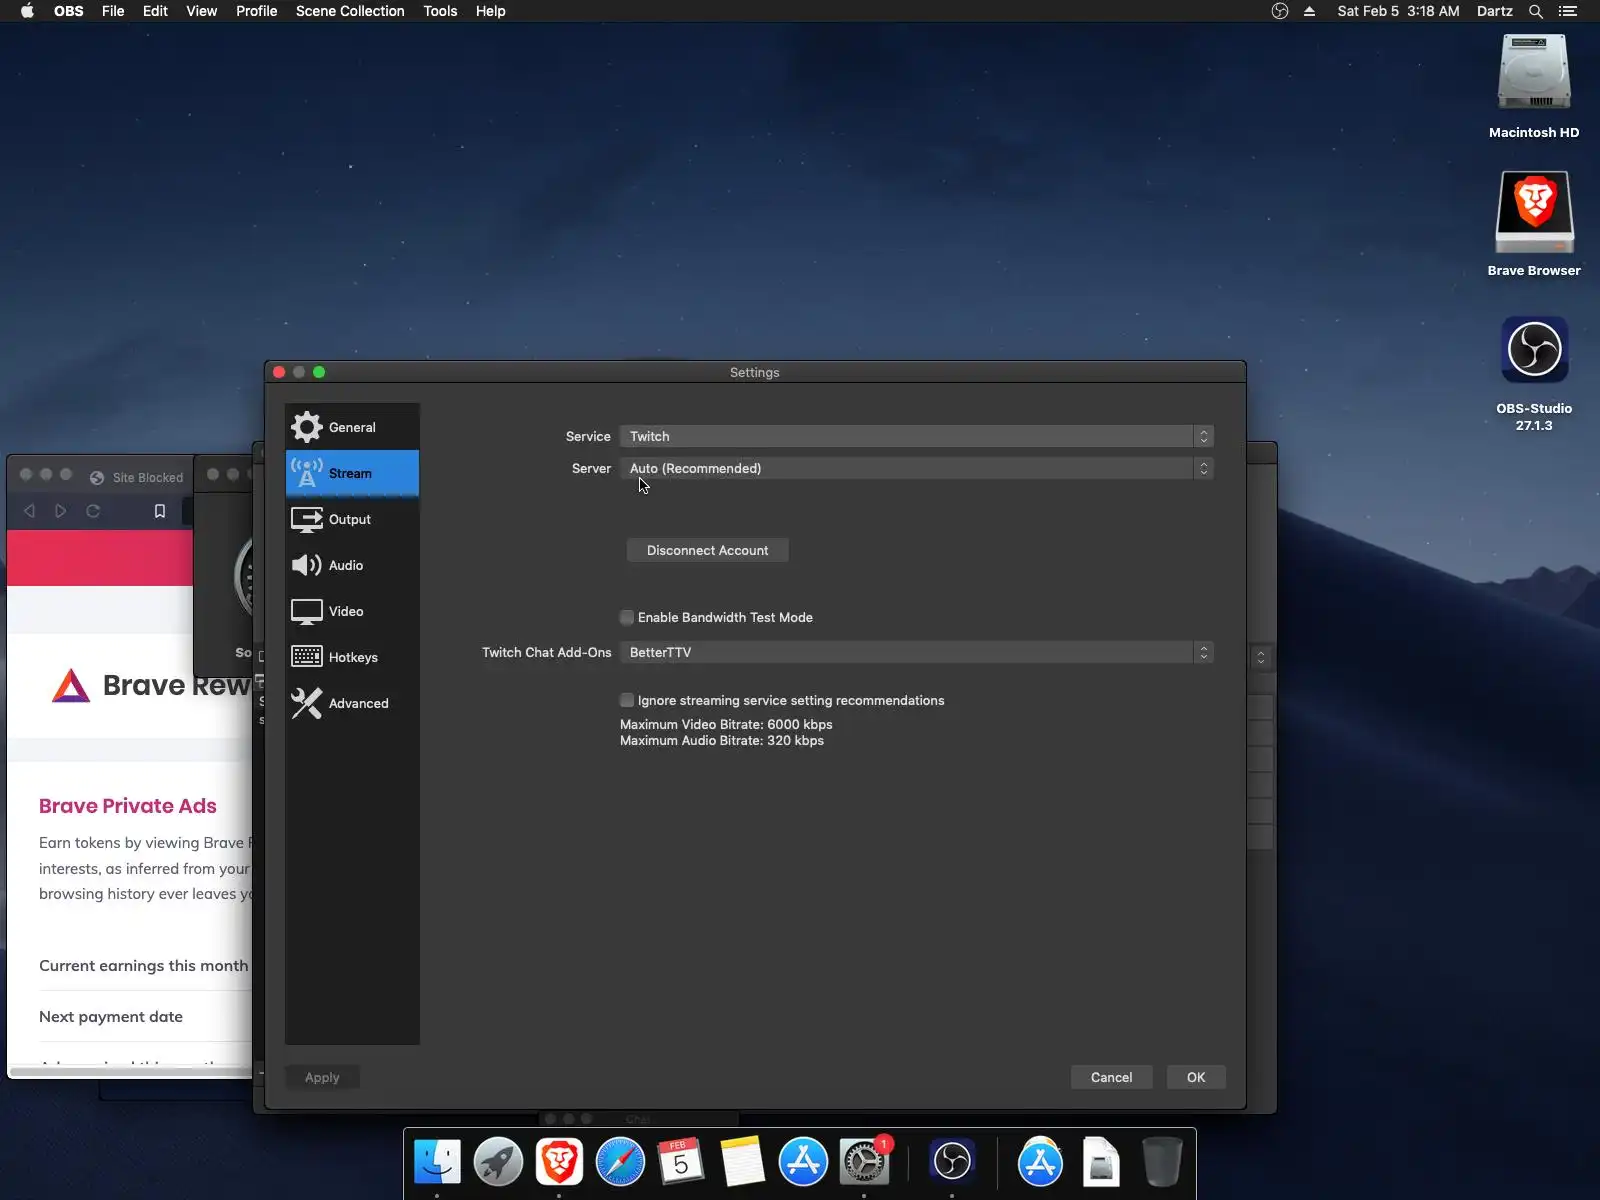Click the Disconnect Account button
Image resolution: width=1600 pixels, height=1200 pixels.
708,550
